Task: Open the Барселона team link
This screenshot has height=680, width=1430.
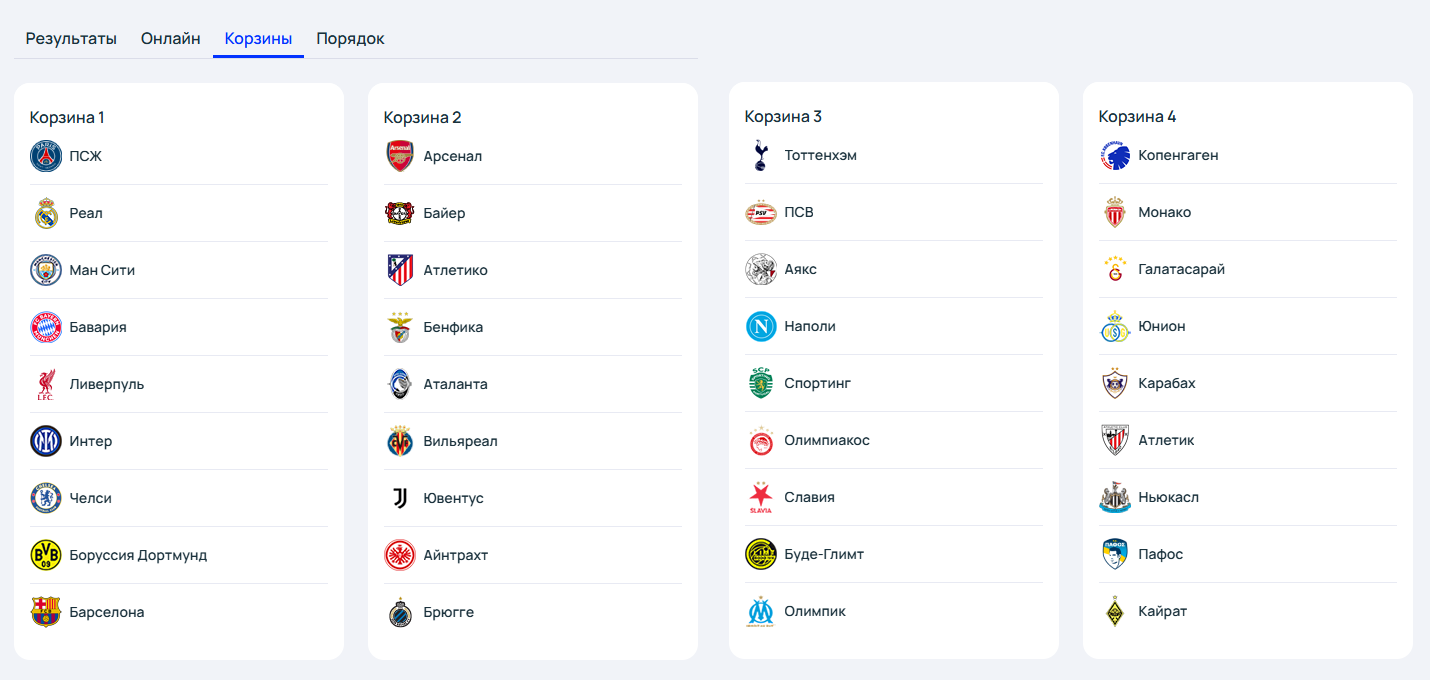Action: click(x=107, y=613)
